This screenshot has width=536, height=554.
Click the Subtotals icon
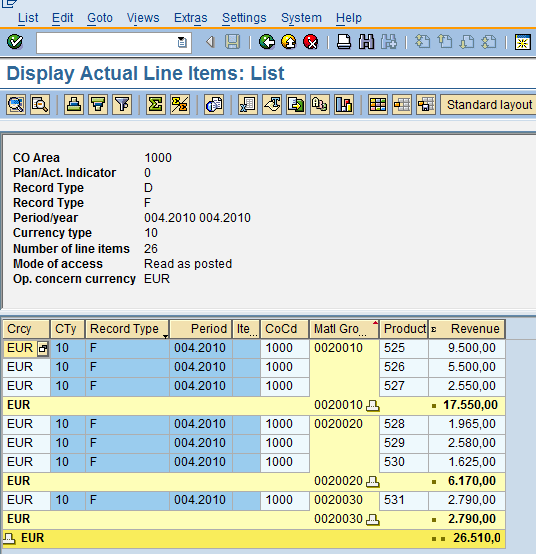(x=179, y=105)
